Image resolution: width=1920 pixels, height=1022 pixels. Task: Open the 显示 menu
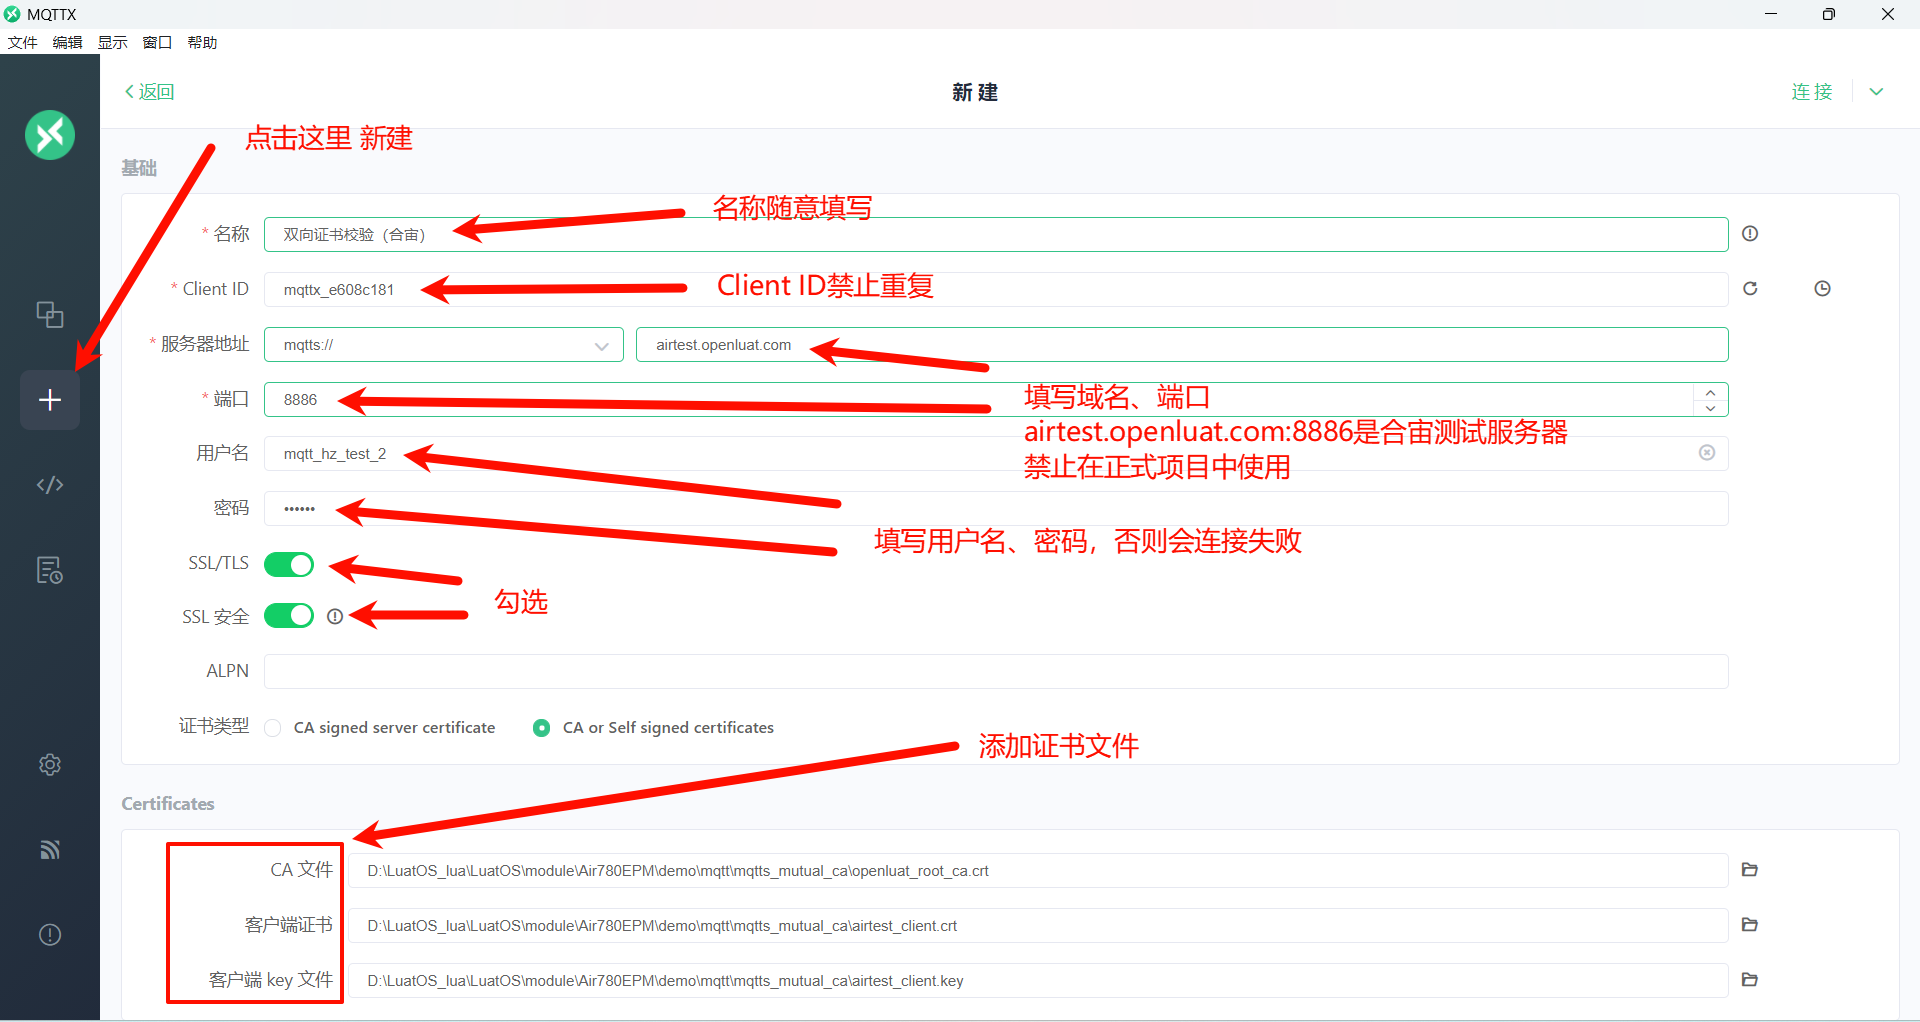click(x=112, y=42)
